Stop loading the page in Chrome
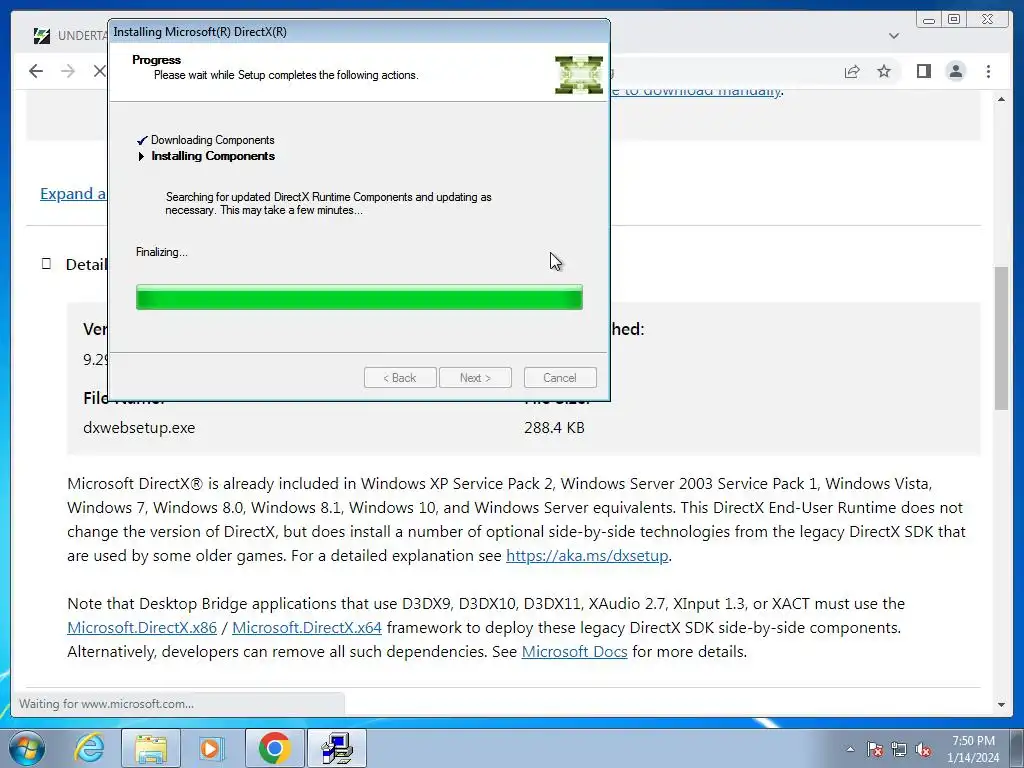The width and height of the screenshot is (1024, 768). coord(99,71)
